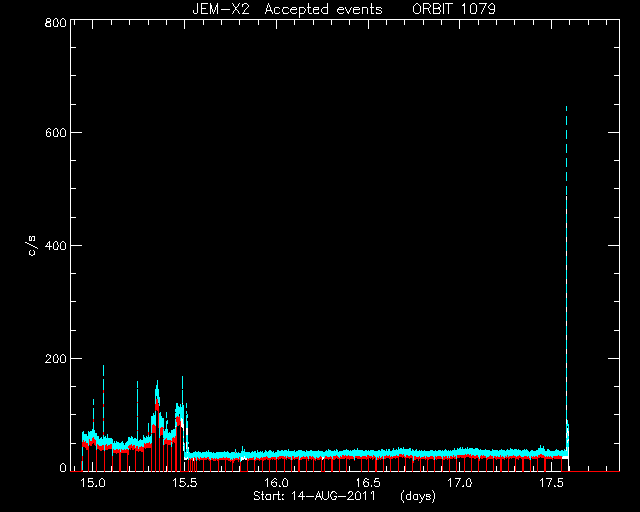Click the 400 y-axis tick label
The height and width of the screenshot is (512, 640).
click(x=55, y=245)
